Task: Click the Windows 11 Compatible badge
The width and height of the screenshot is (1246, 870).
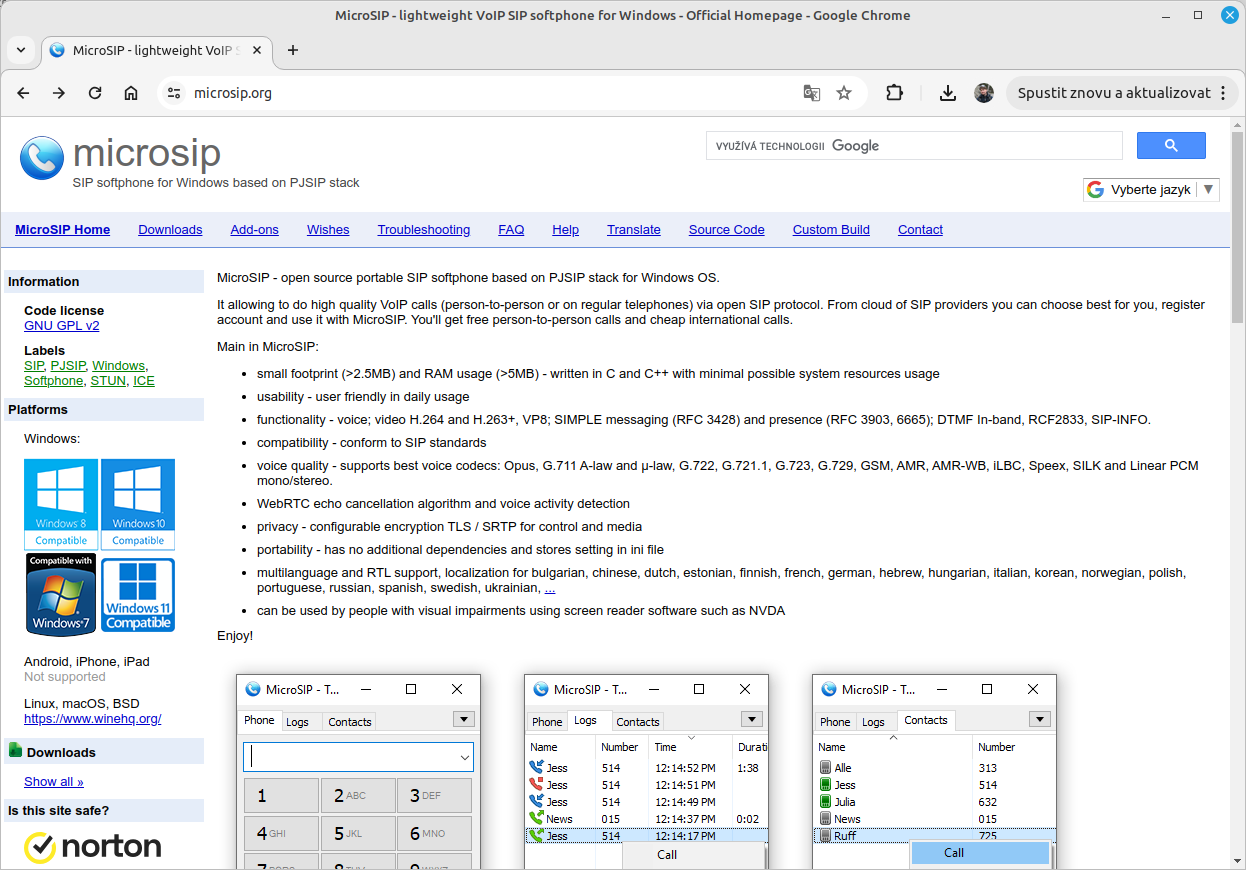Action: (138, 594)
